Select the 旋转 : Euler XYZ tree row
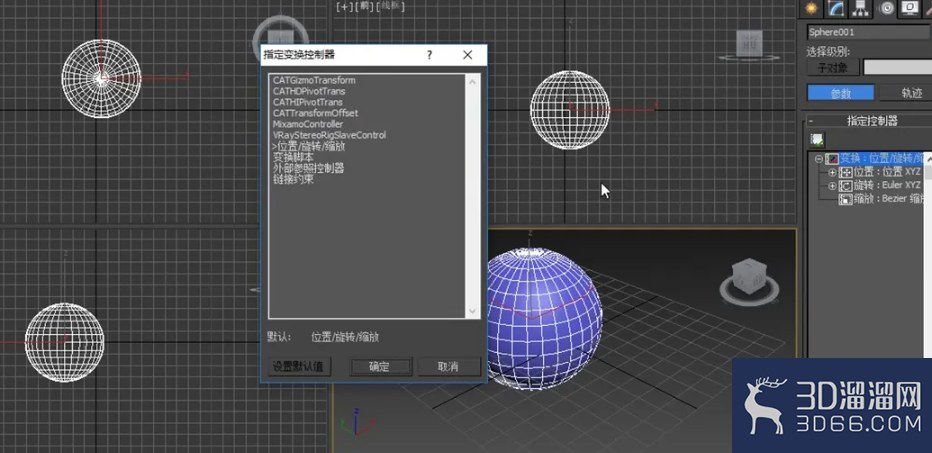Viewport: 932px width, 453px height. [x=887, y=185]
